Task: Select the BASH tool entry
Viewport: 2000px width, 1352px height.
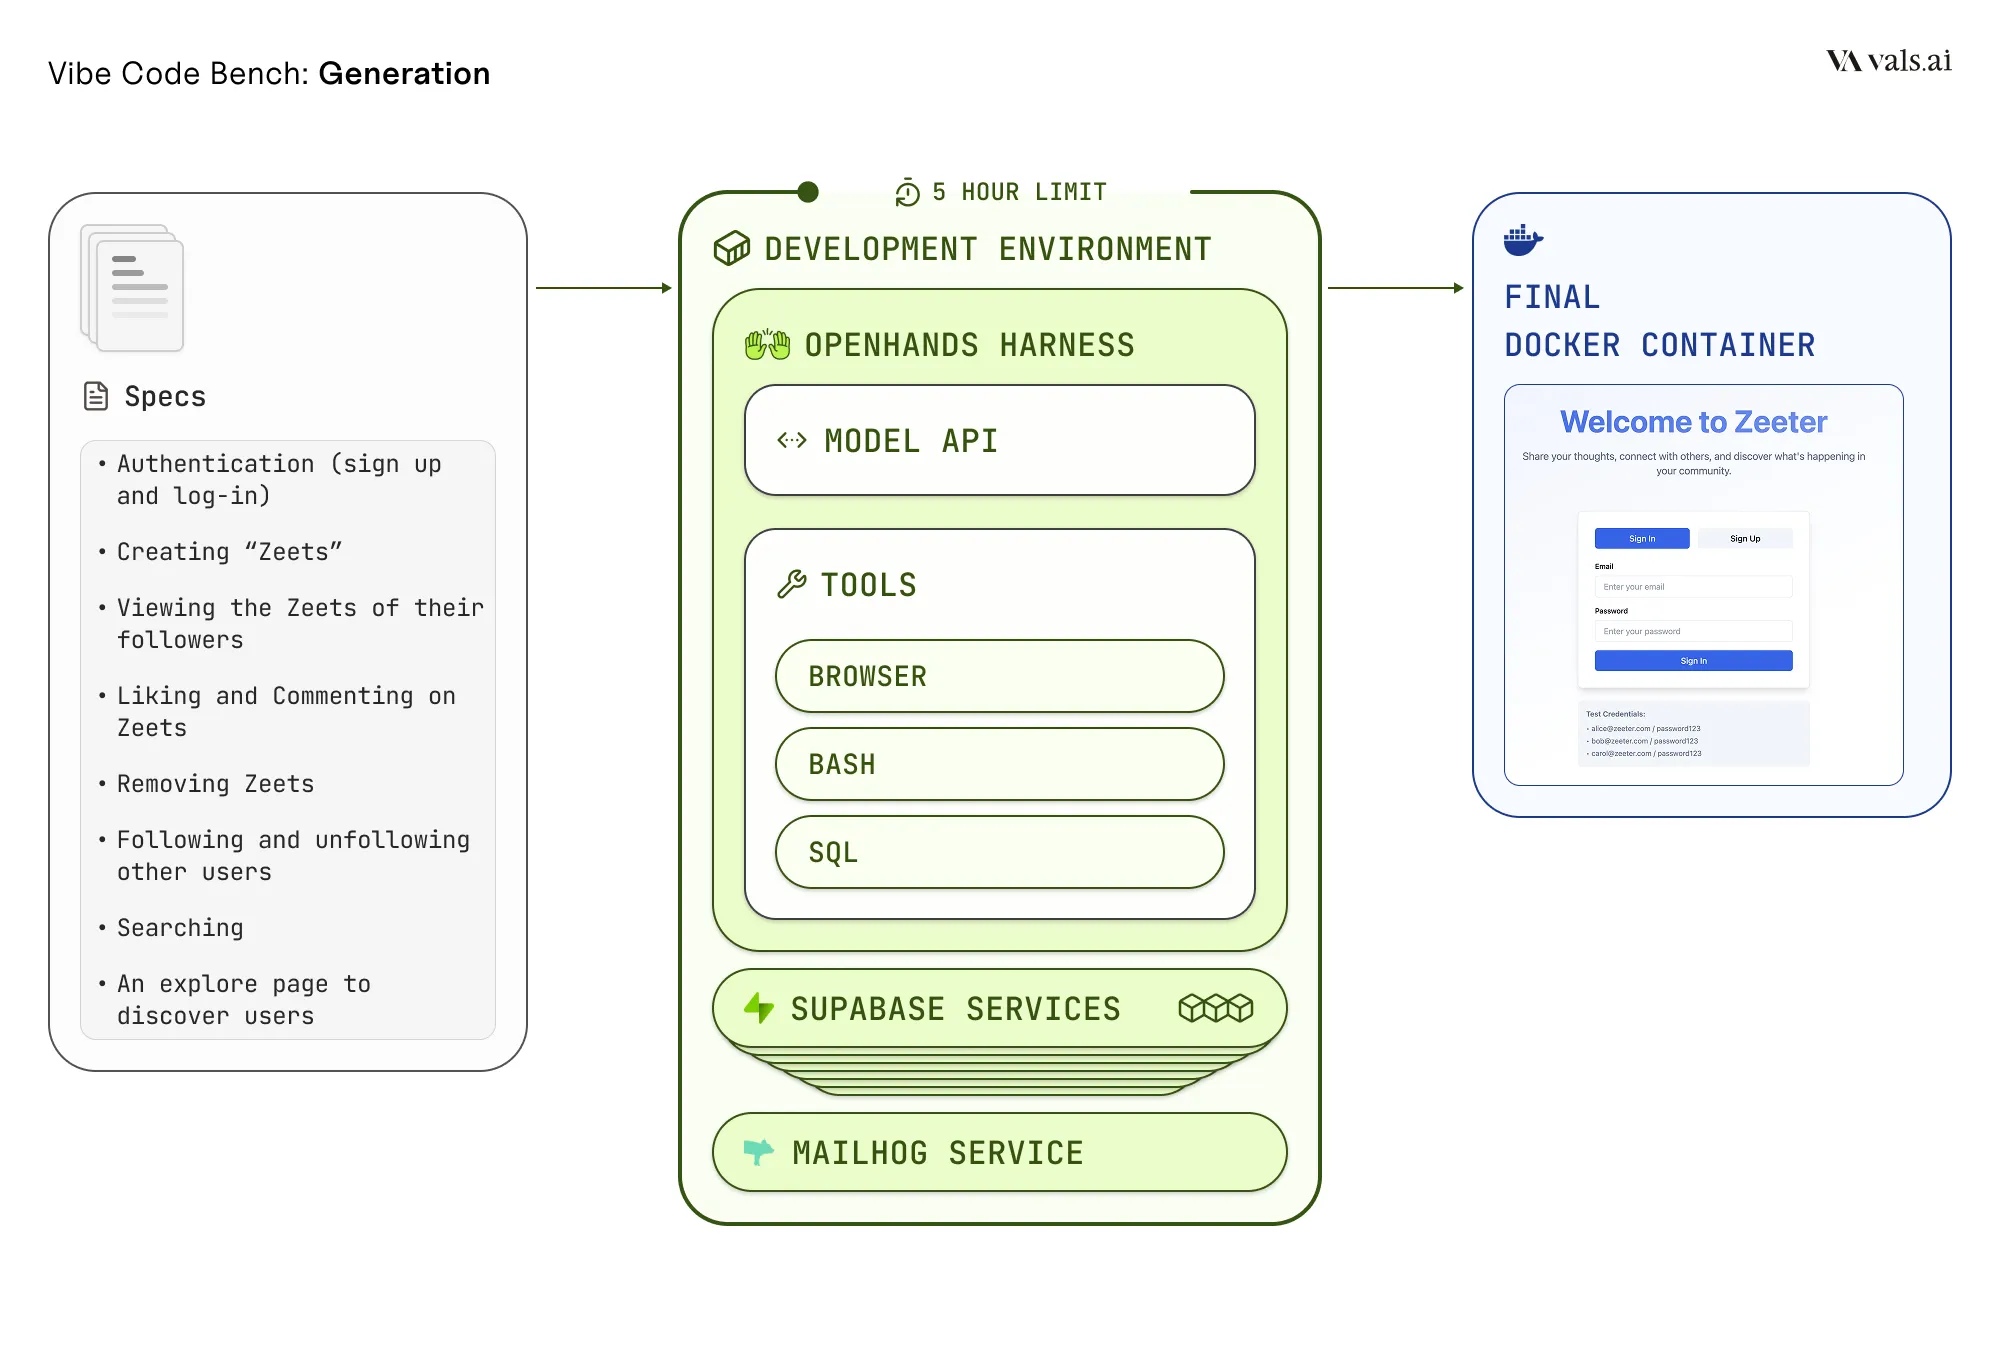Action: click(998, 764)
